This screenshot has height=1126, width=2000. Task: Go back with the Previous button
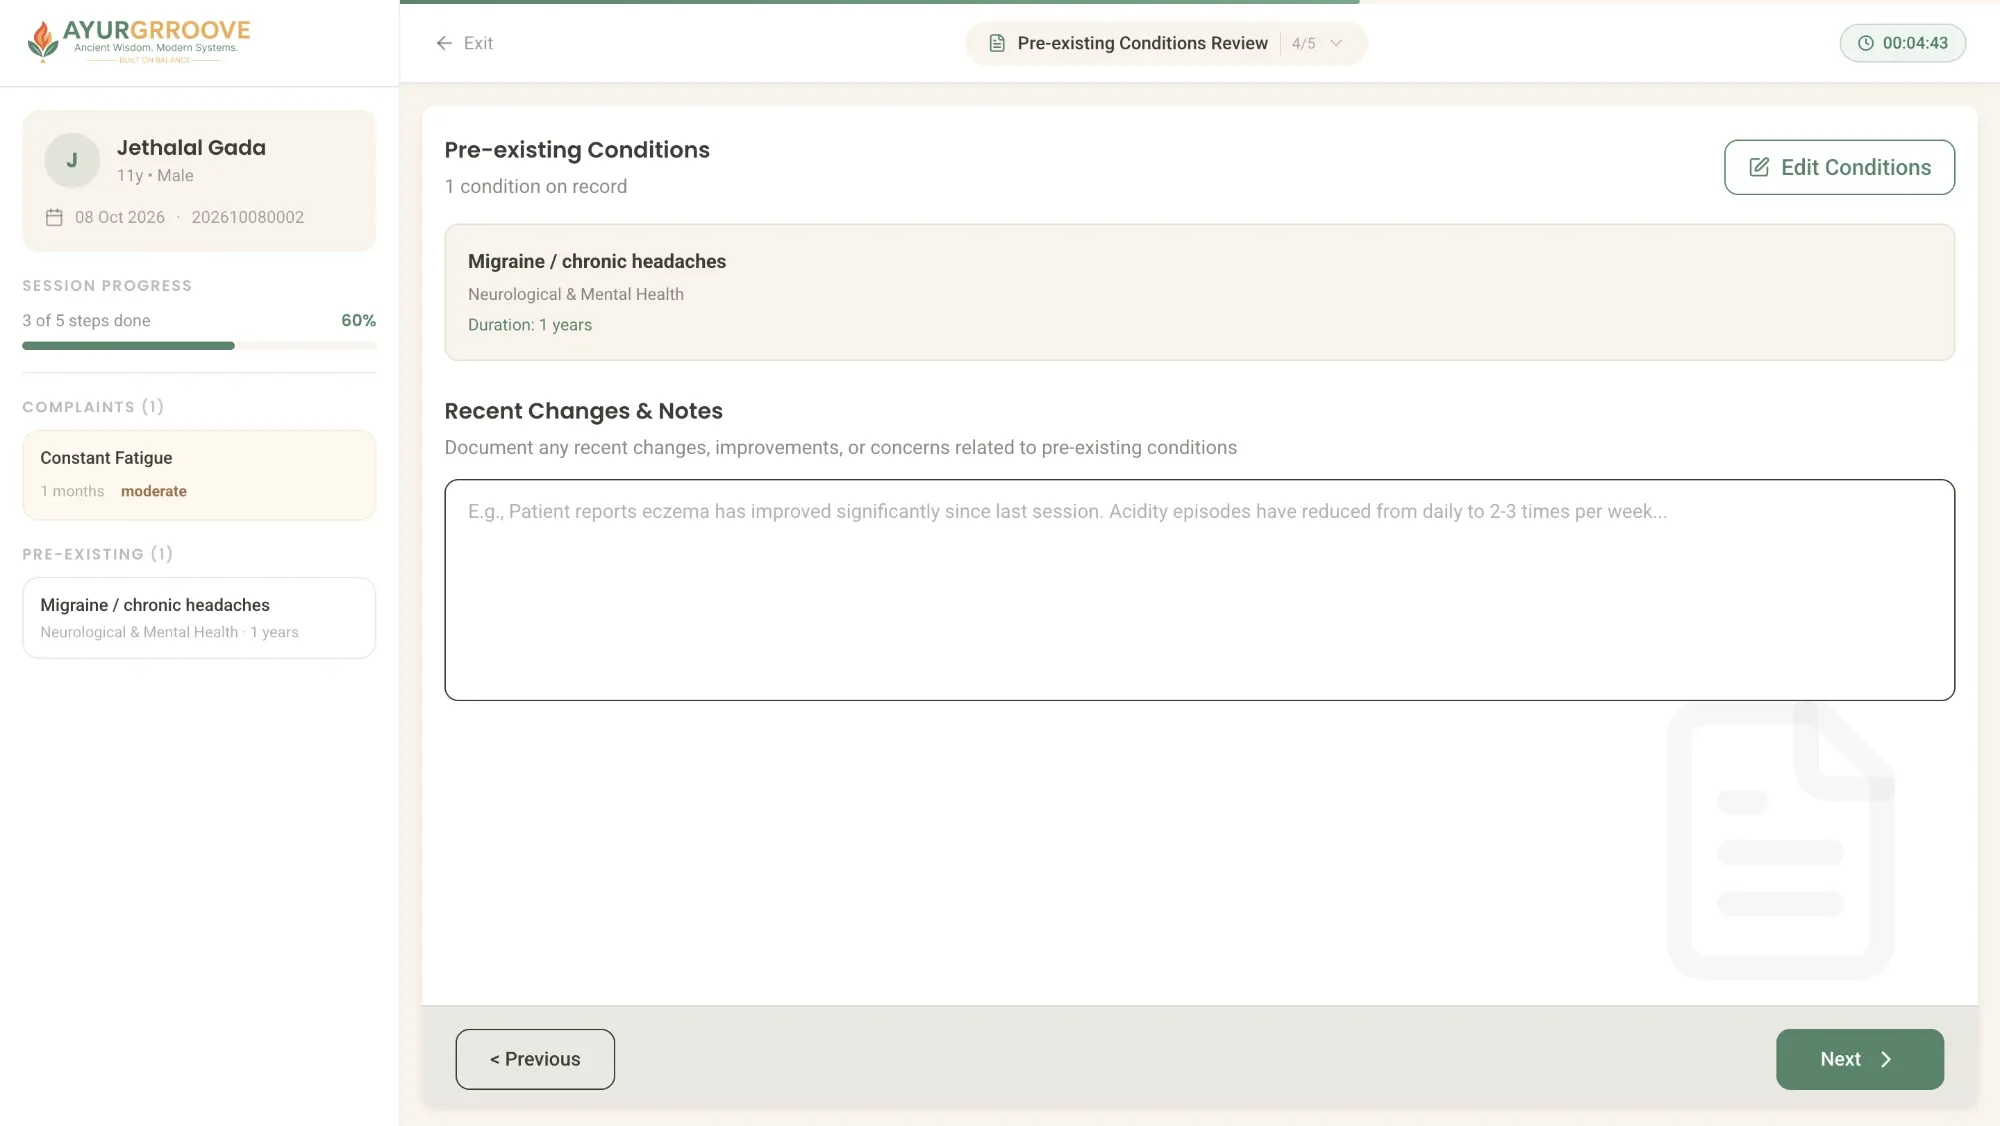pyautogui.click(x=535, y=1059)
